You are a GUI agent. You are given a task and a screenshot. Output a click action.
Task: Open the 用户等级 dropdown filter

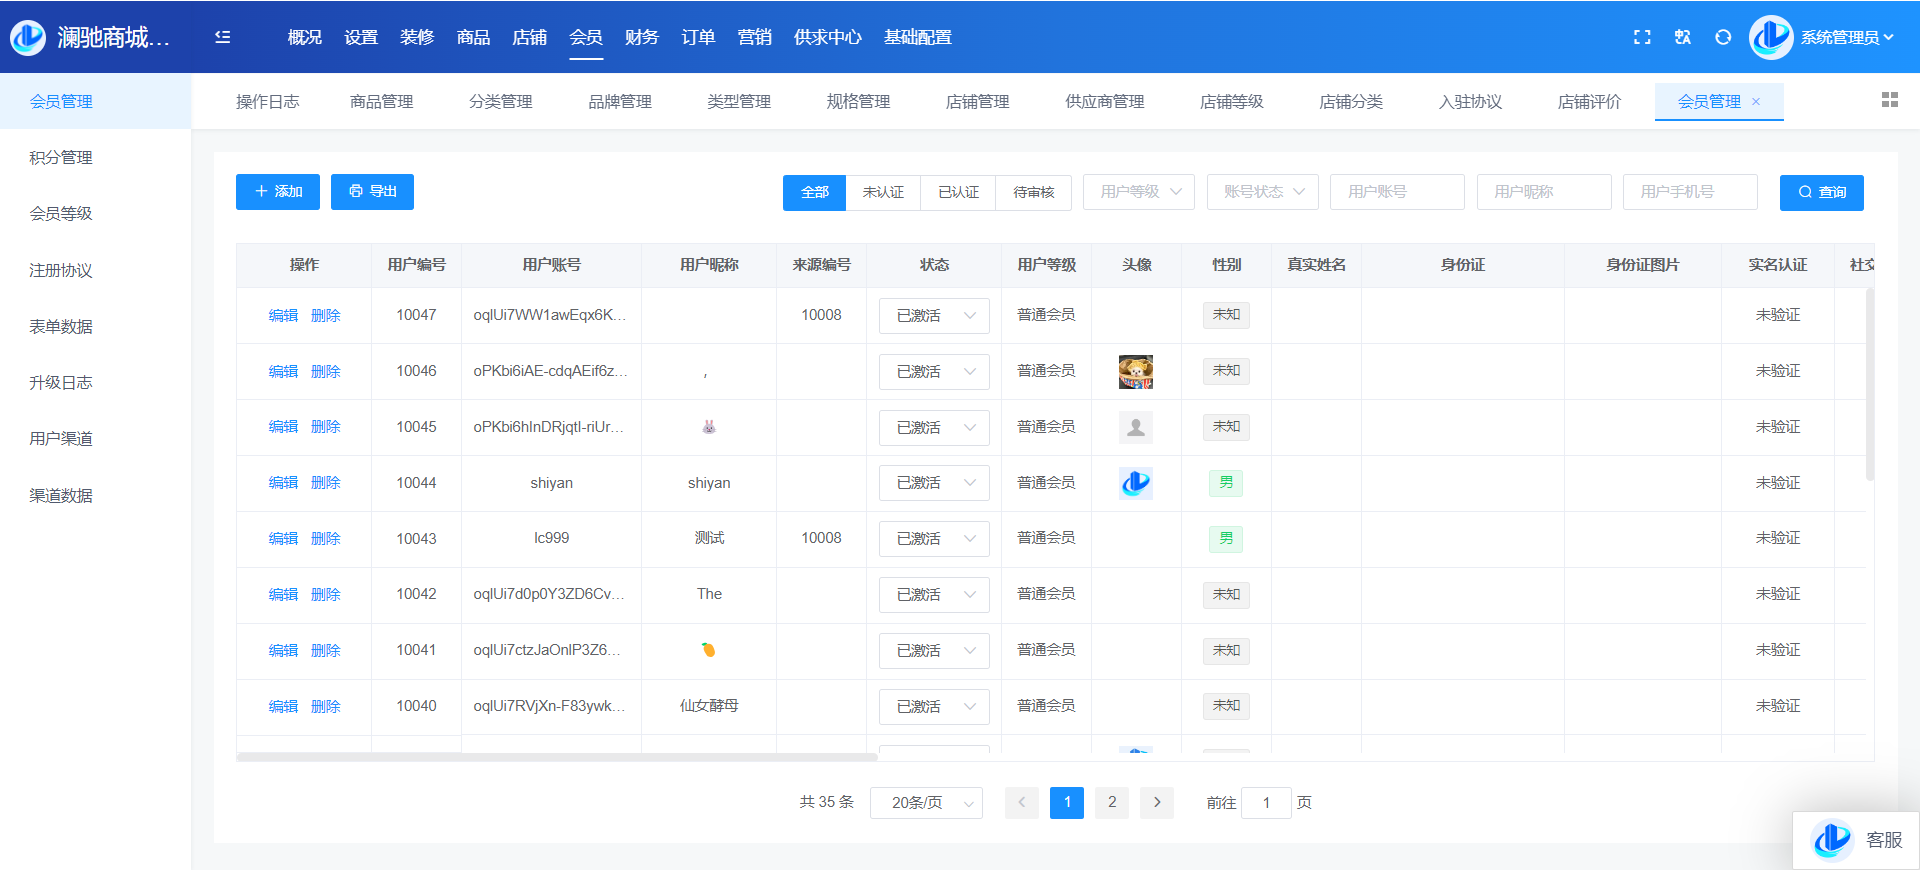pos(1139,192)
